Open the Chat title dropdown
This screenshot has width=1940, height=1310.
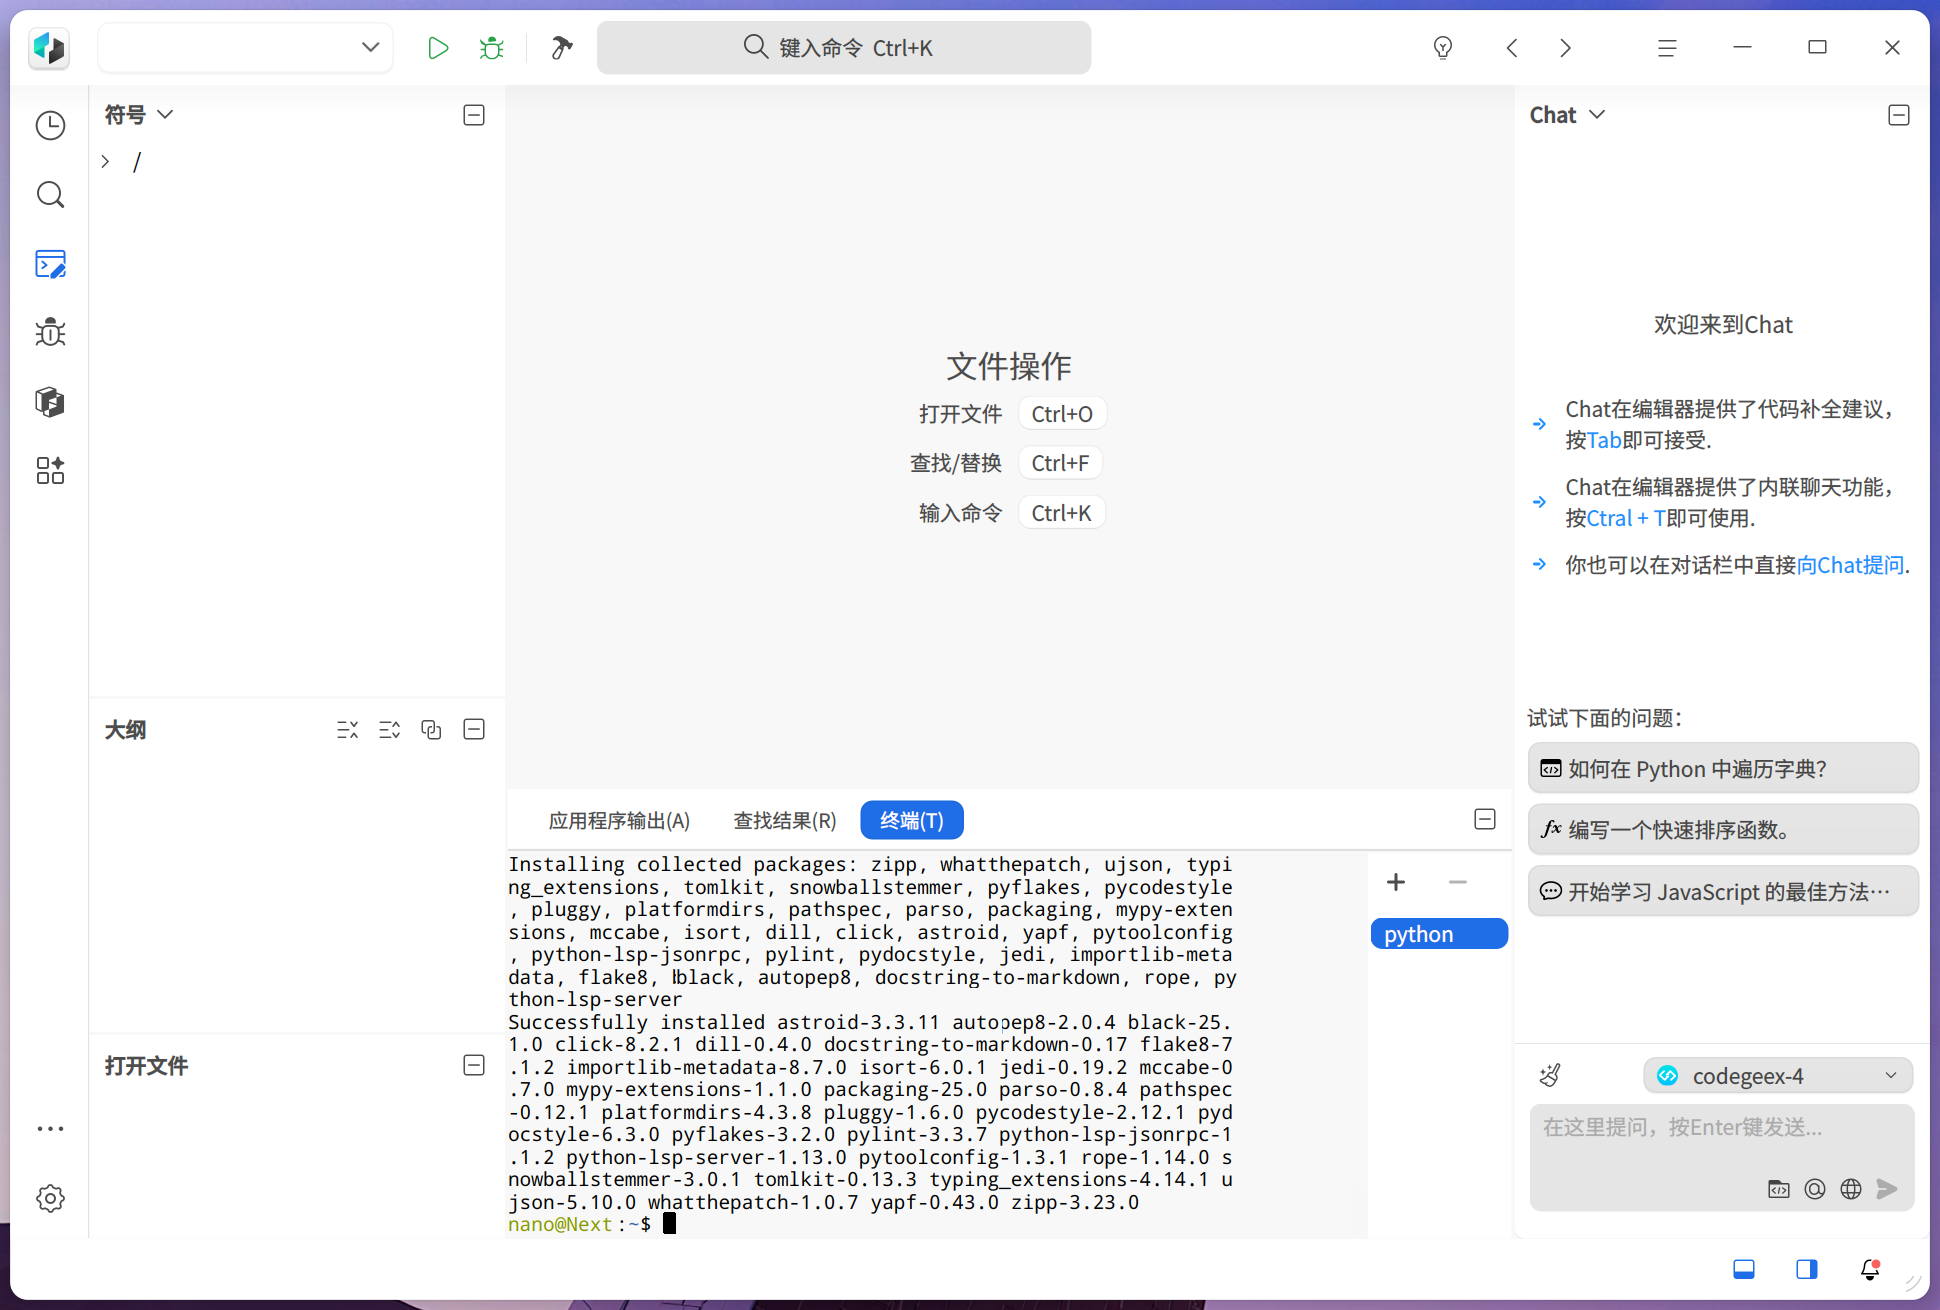(1567, 115)
